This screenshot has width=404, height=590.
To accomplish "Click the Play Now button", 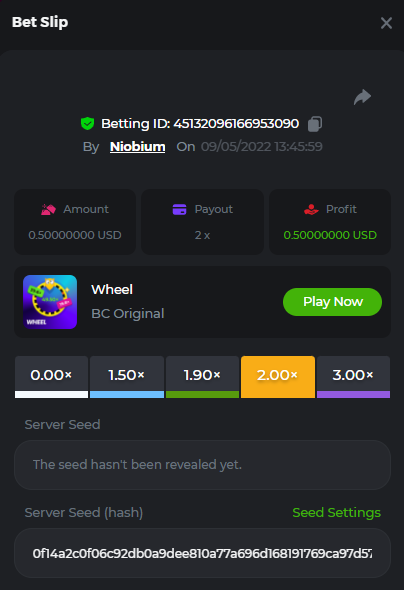I will 333,302.
